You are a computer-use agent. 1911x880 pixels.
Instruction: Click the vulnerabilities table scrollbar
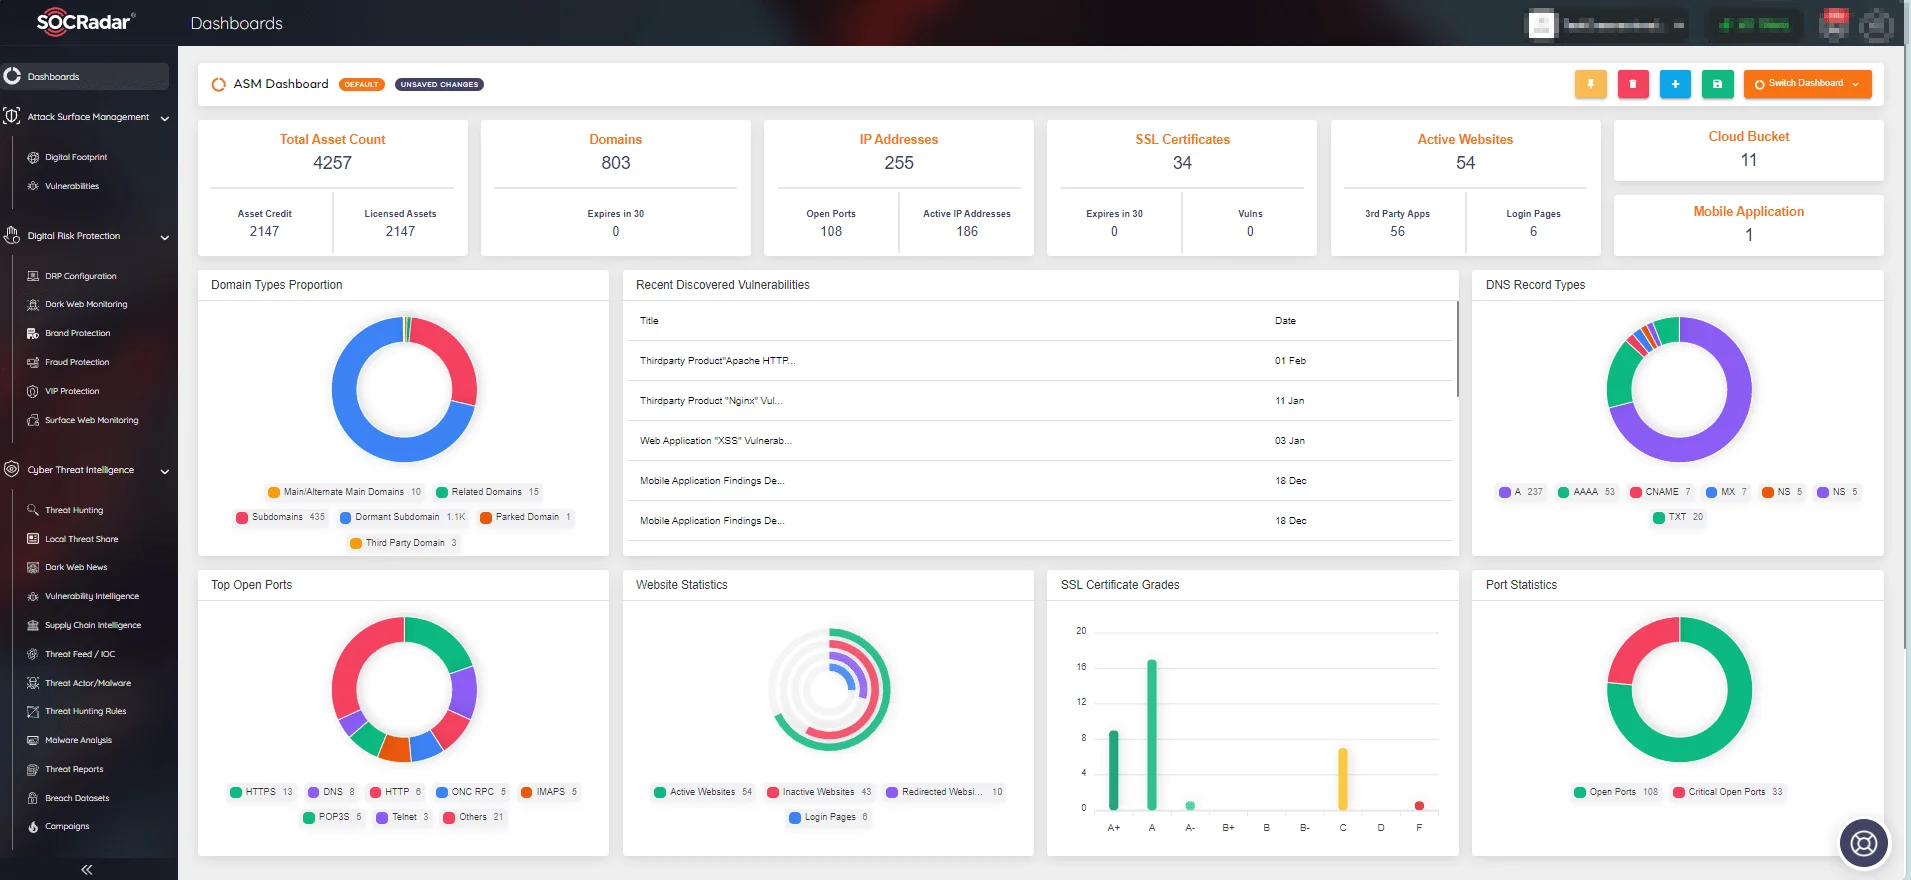pos(1457,349)
